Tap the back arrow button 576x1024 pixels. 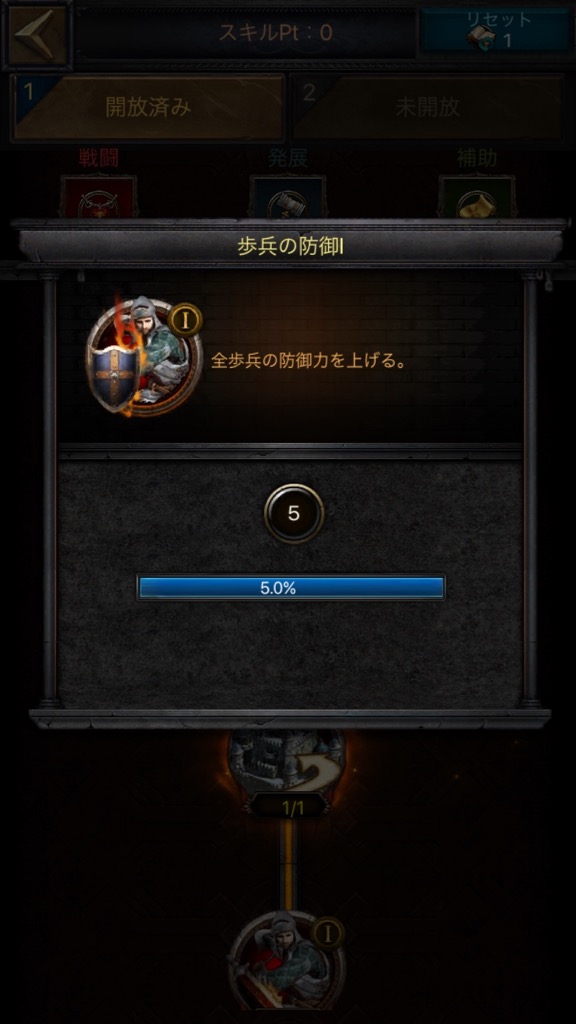click(x=37, y=34)
